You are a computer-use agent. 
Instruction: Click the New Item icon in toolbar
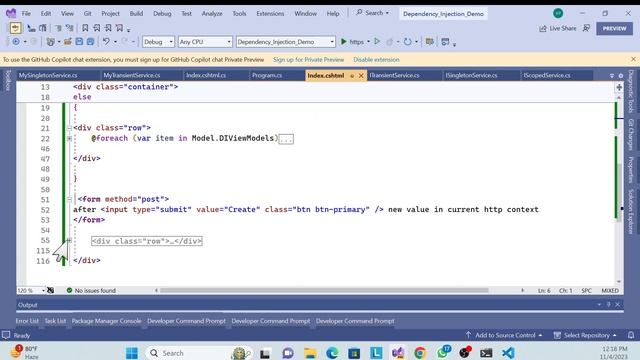click(x=51, y=42)
